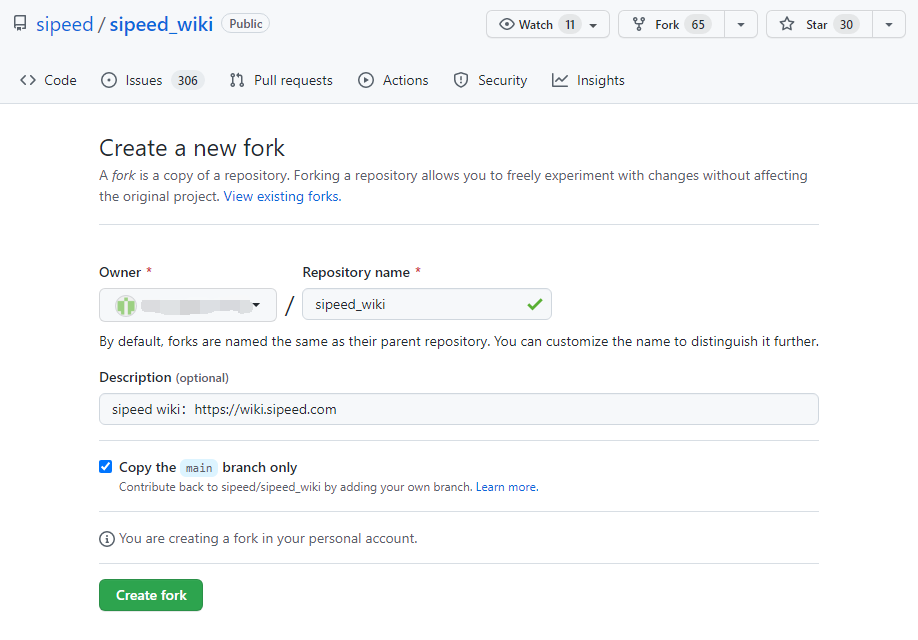Open the Owner selection dropdown
918x640 pixels.
coord(188,305)
